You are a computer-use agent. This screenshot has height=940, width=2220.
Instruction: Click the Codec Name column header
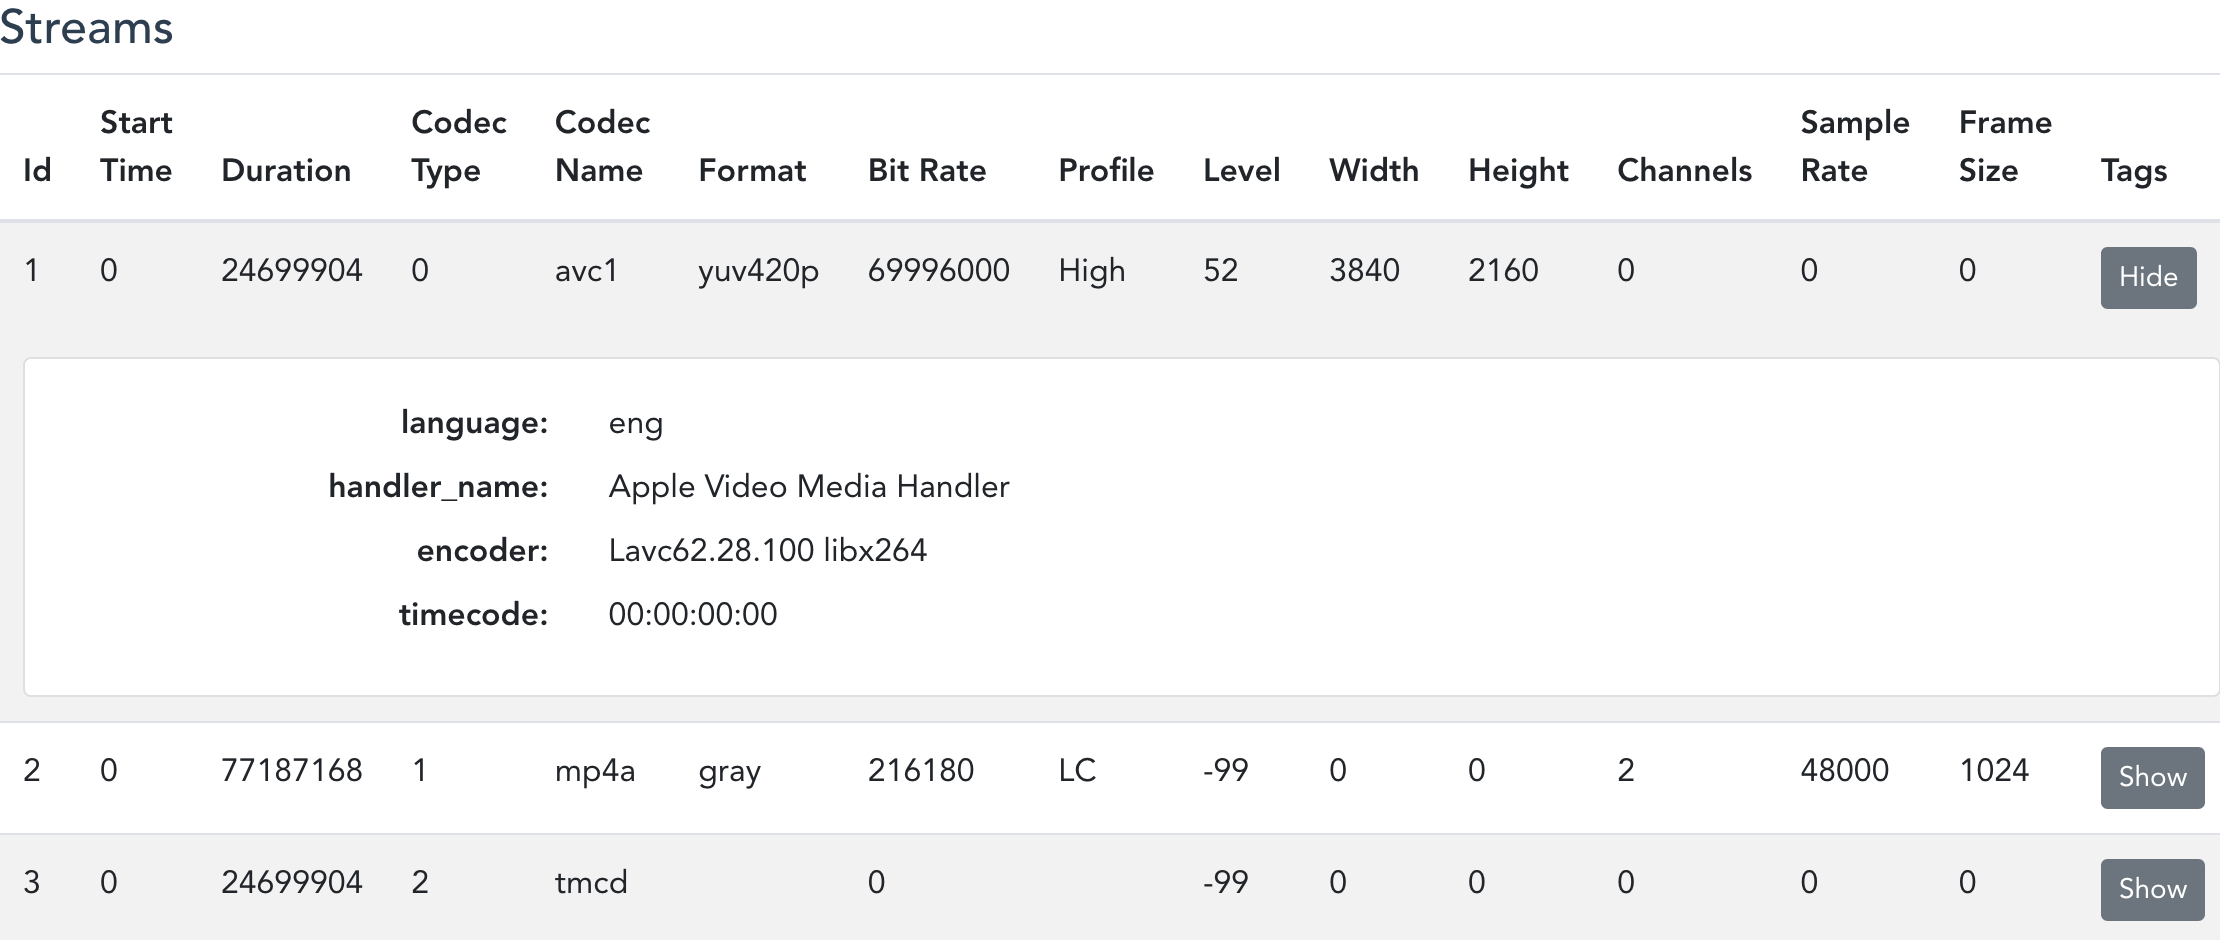click(x=602, y=146)
